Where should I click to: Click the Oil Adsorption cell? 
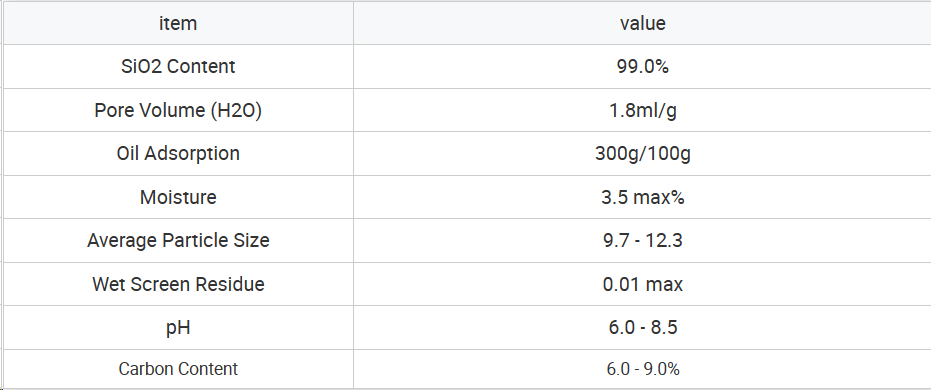tap(178, 153)
